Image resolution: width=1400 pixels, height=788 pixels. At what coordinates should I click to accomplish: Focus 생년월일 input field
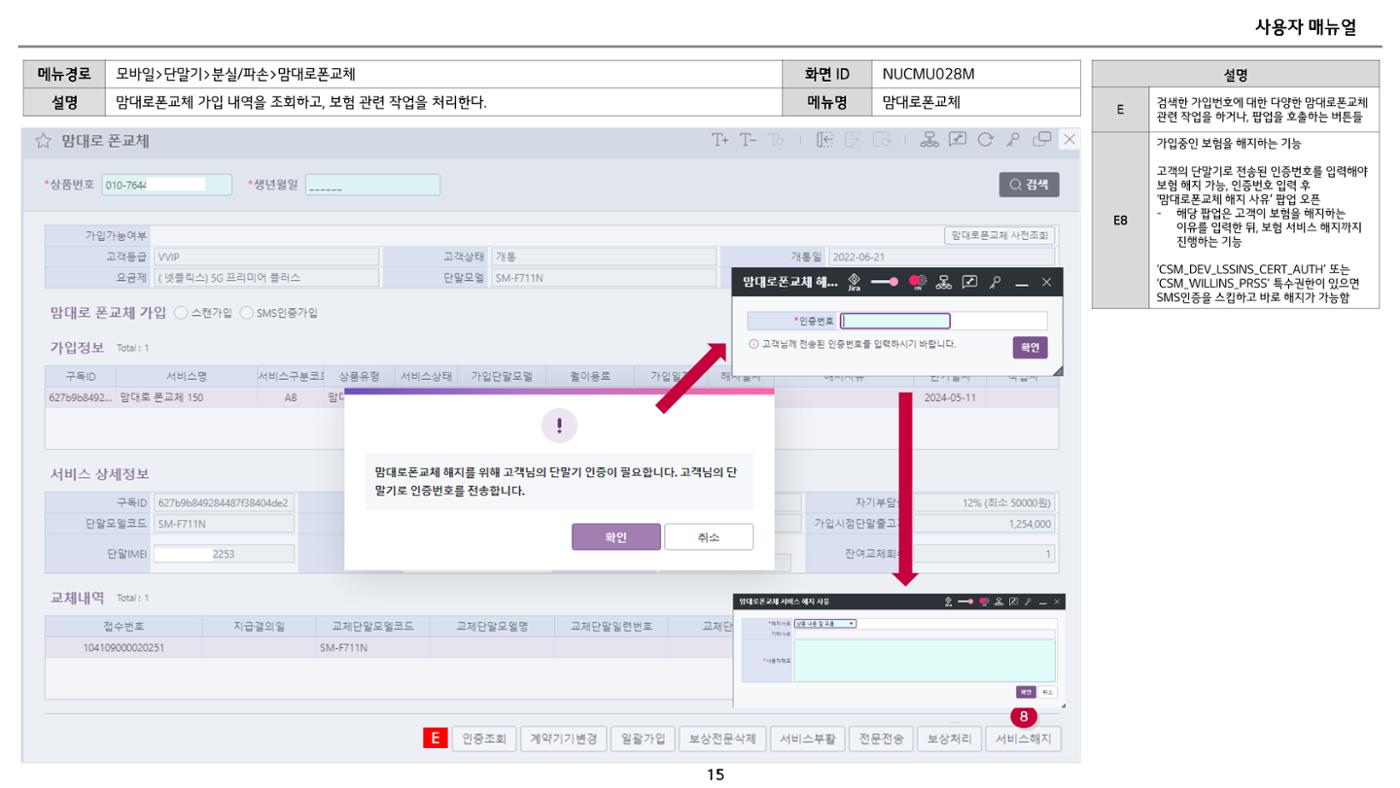(372, 185)
